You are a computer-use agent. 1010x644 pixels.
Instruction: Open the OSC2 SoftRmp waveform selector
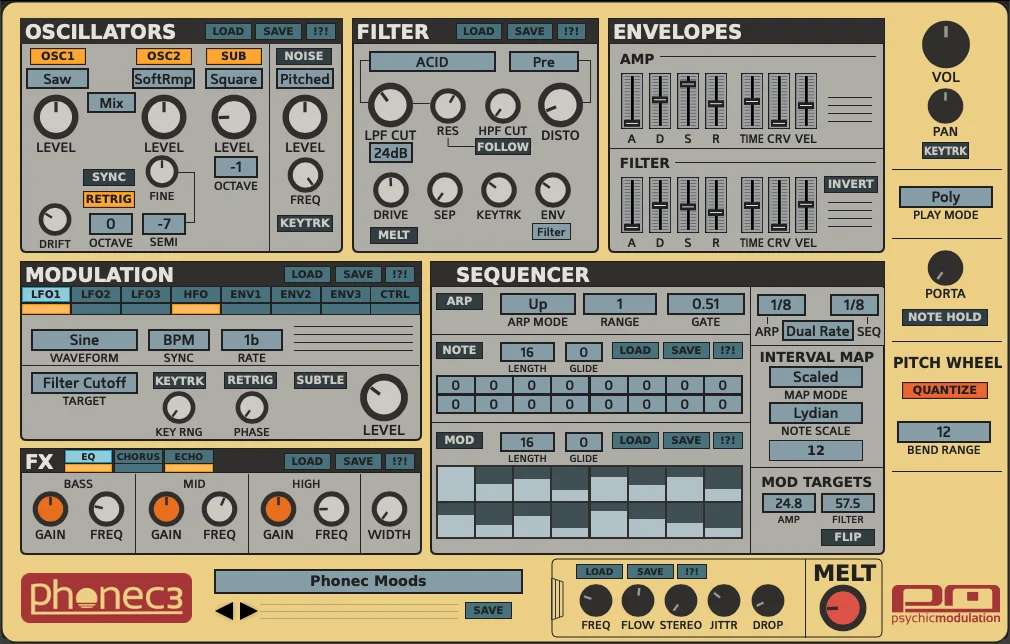pyautogui.click(x=164, y=79)
